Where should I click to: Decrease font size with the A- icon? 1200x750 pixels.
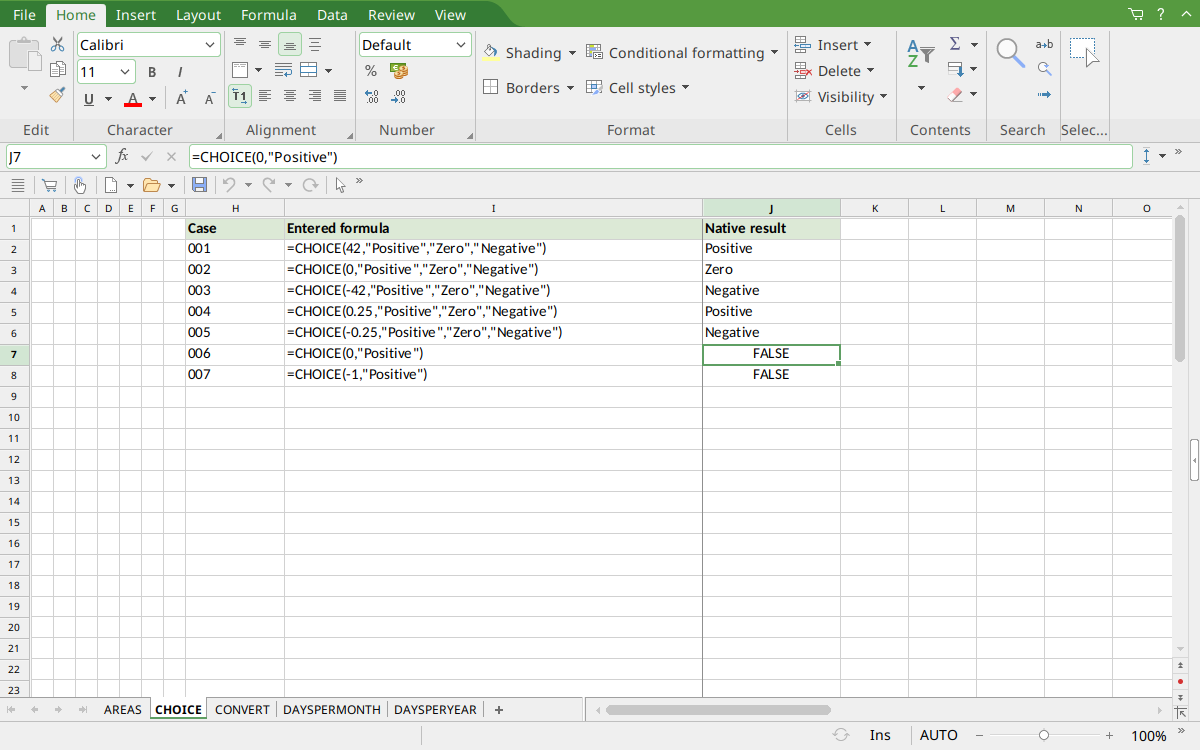coord(210,98)
